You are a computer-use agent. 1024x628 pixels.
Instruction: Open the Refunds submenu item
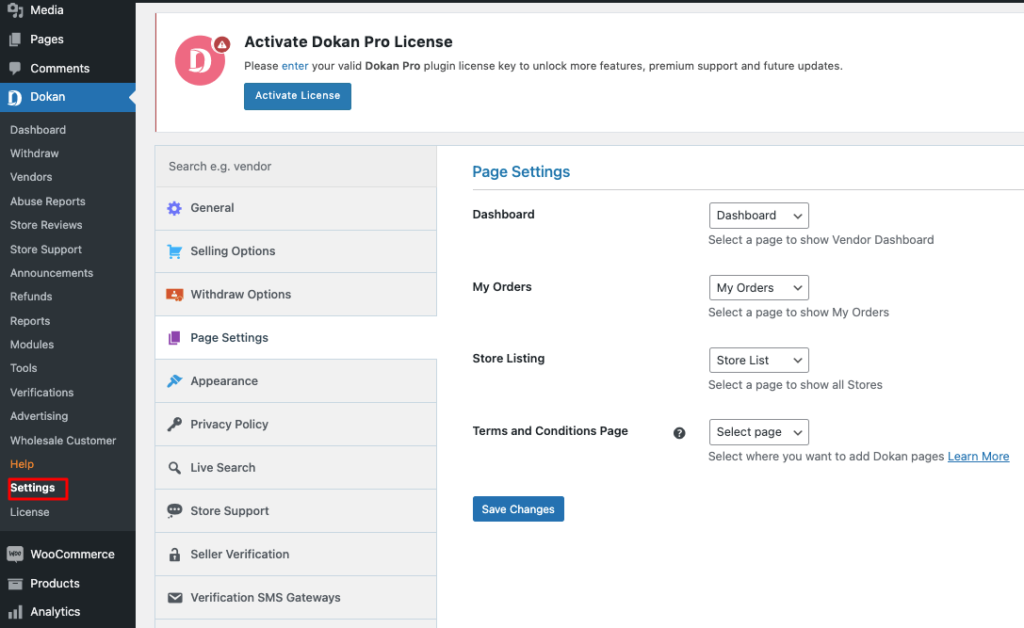31,296
